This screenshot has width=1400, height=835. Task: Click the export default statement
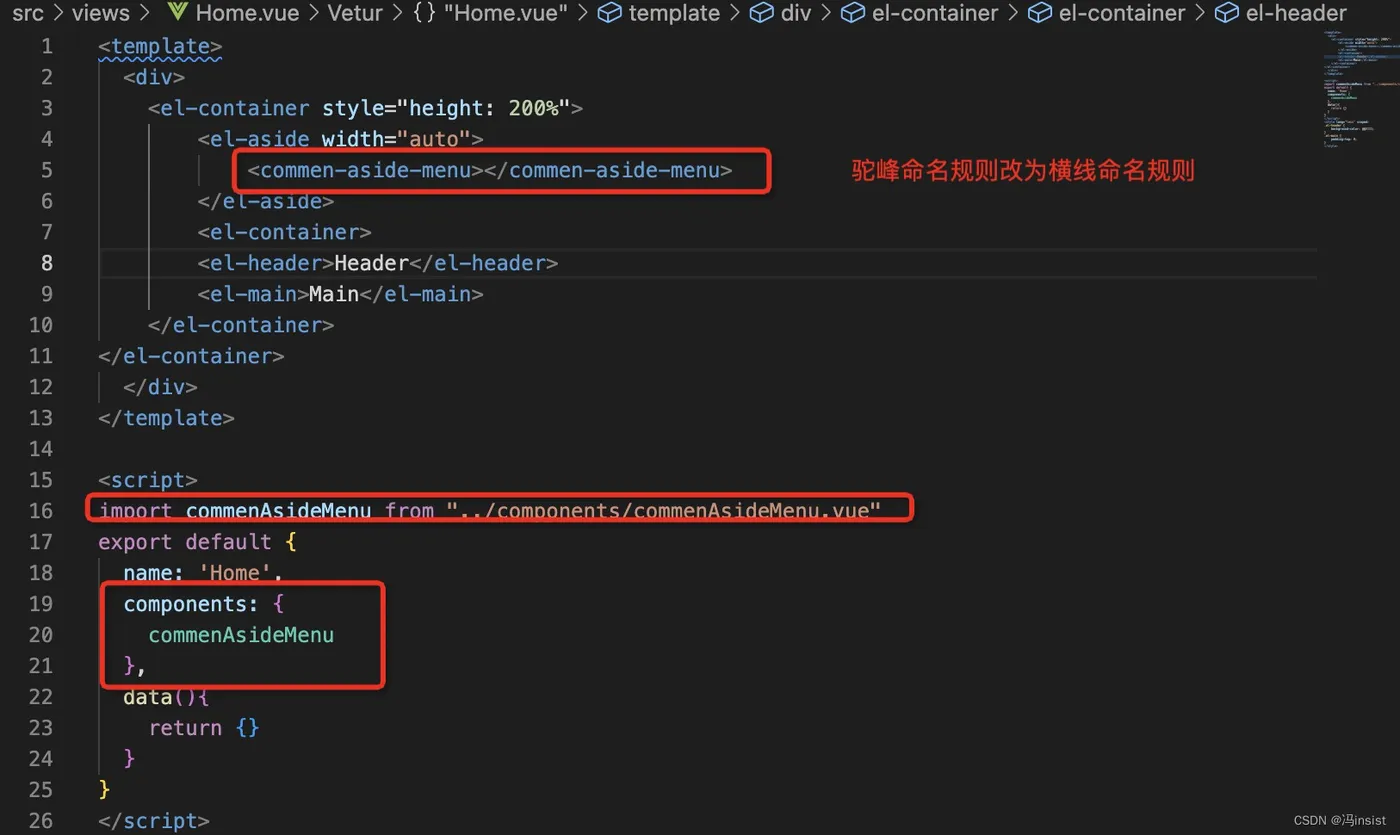coord(185,542)
